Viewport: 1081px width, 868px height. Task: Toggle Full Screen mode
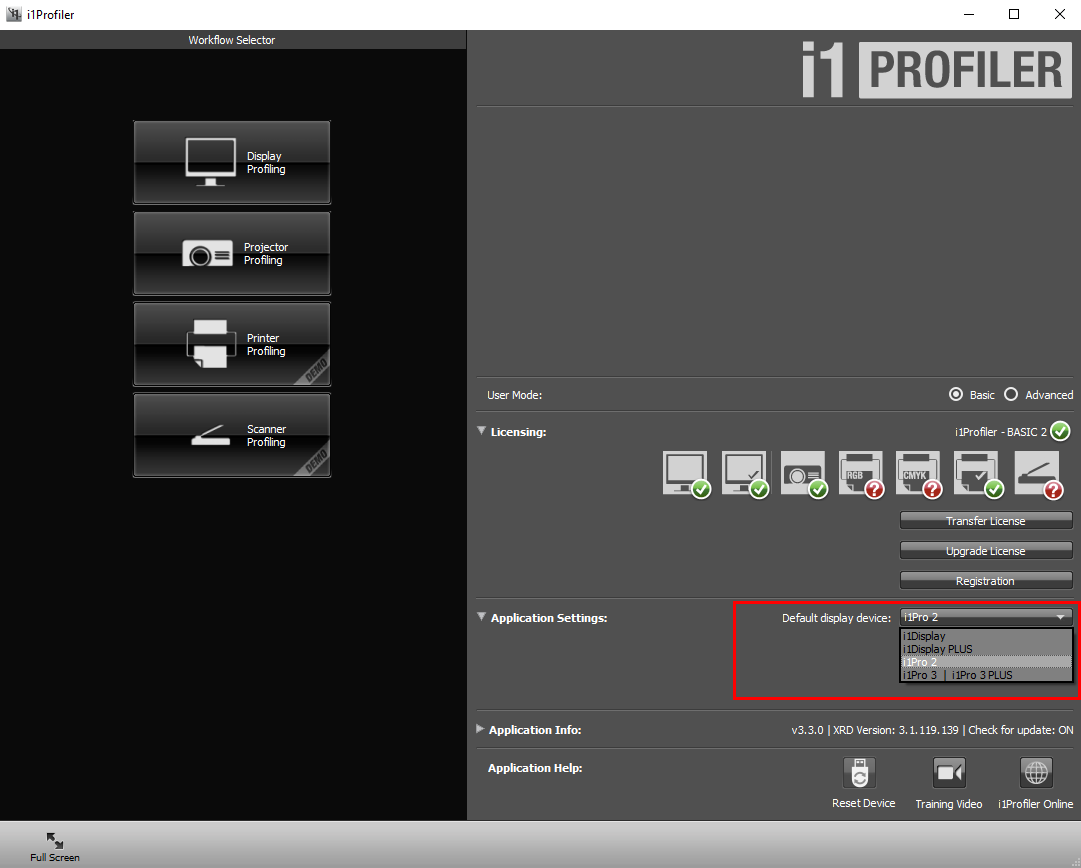click(x=54, y=847)
